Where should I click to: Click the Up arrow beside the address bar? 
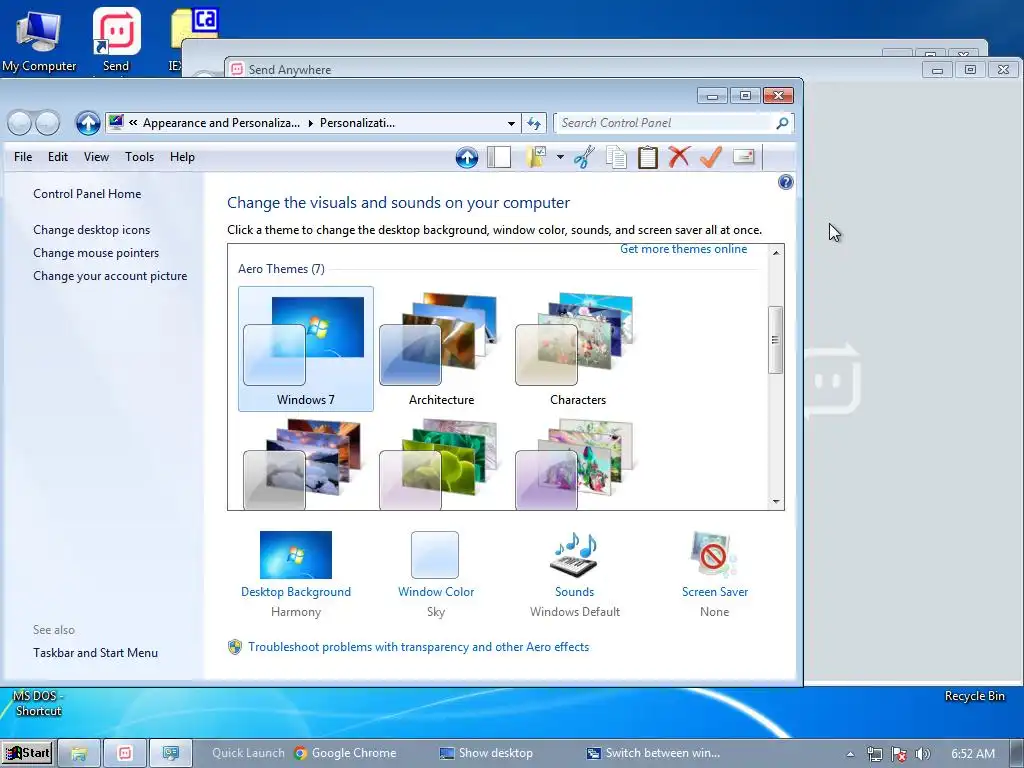pos(88,123)
